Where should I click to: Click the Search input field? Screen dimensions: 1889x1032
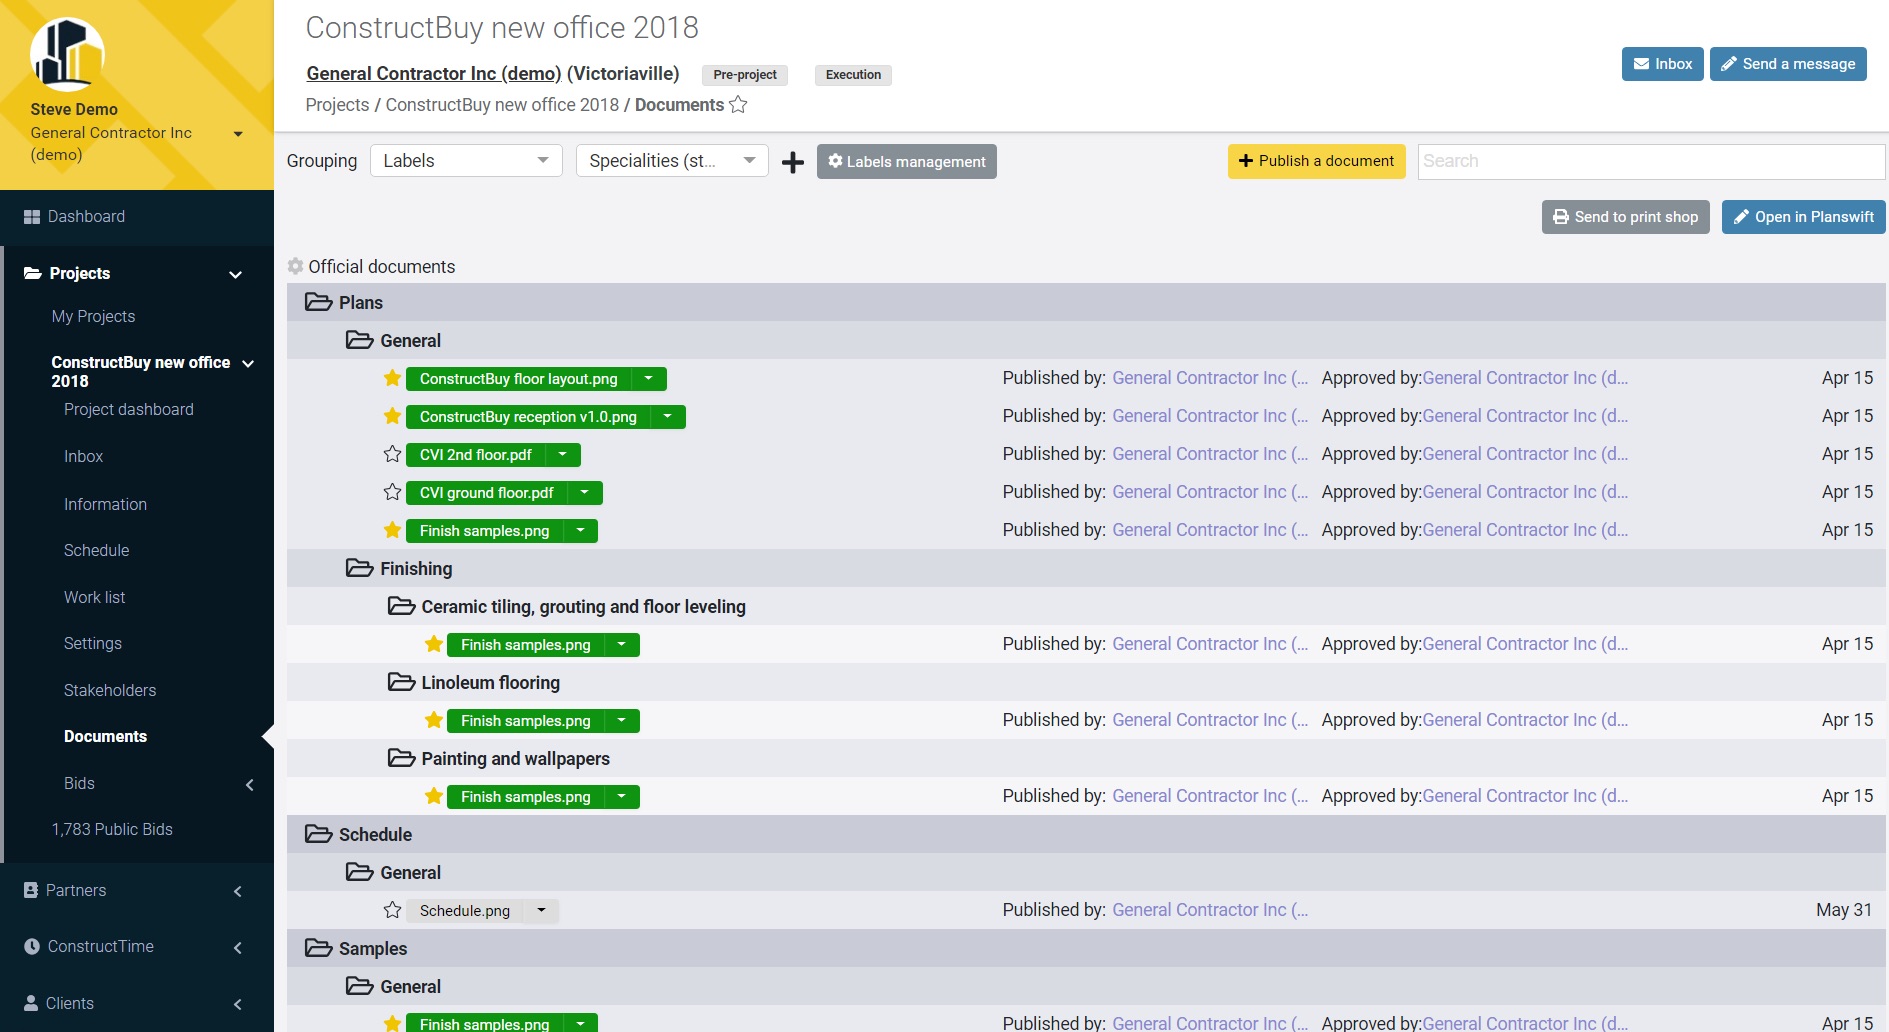(1651, 161)
